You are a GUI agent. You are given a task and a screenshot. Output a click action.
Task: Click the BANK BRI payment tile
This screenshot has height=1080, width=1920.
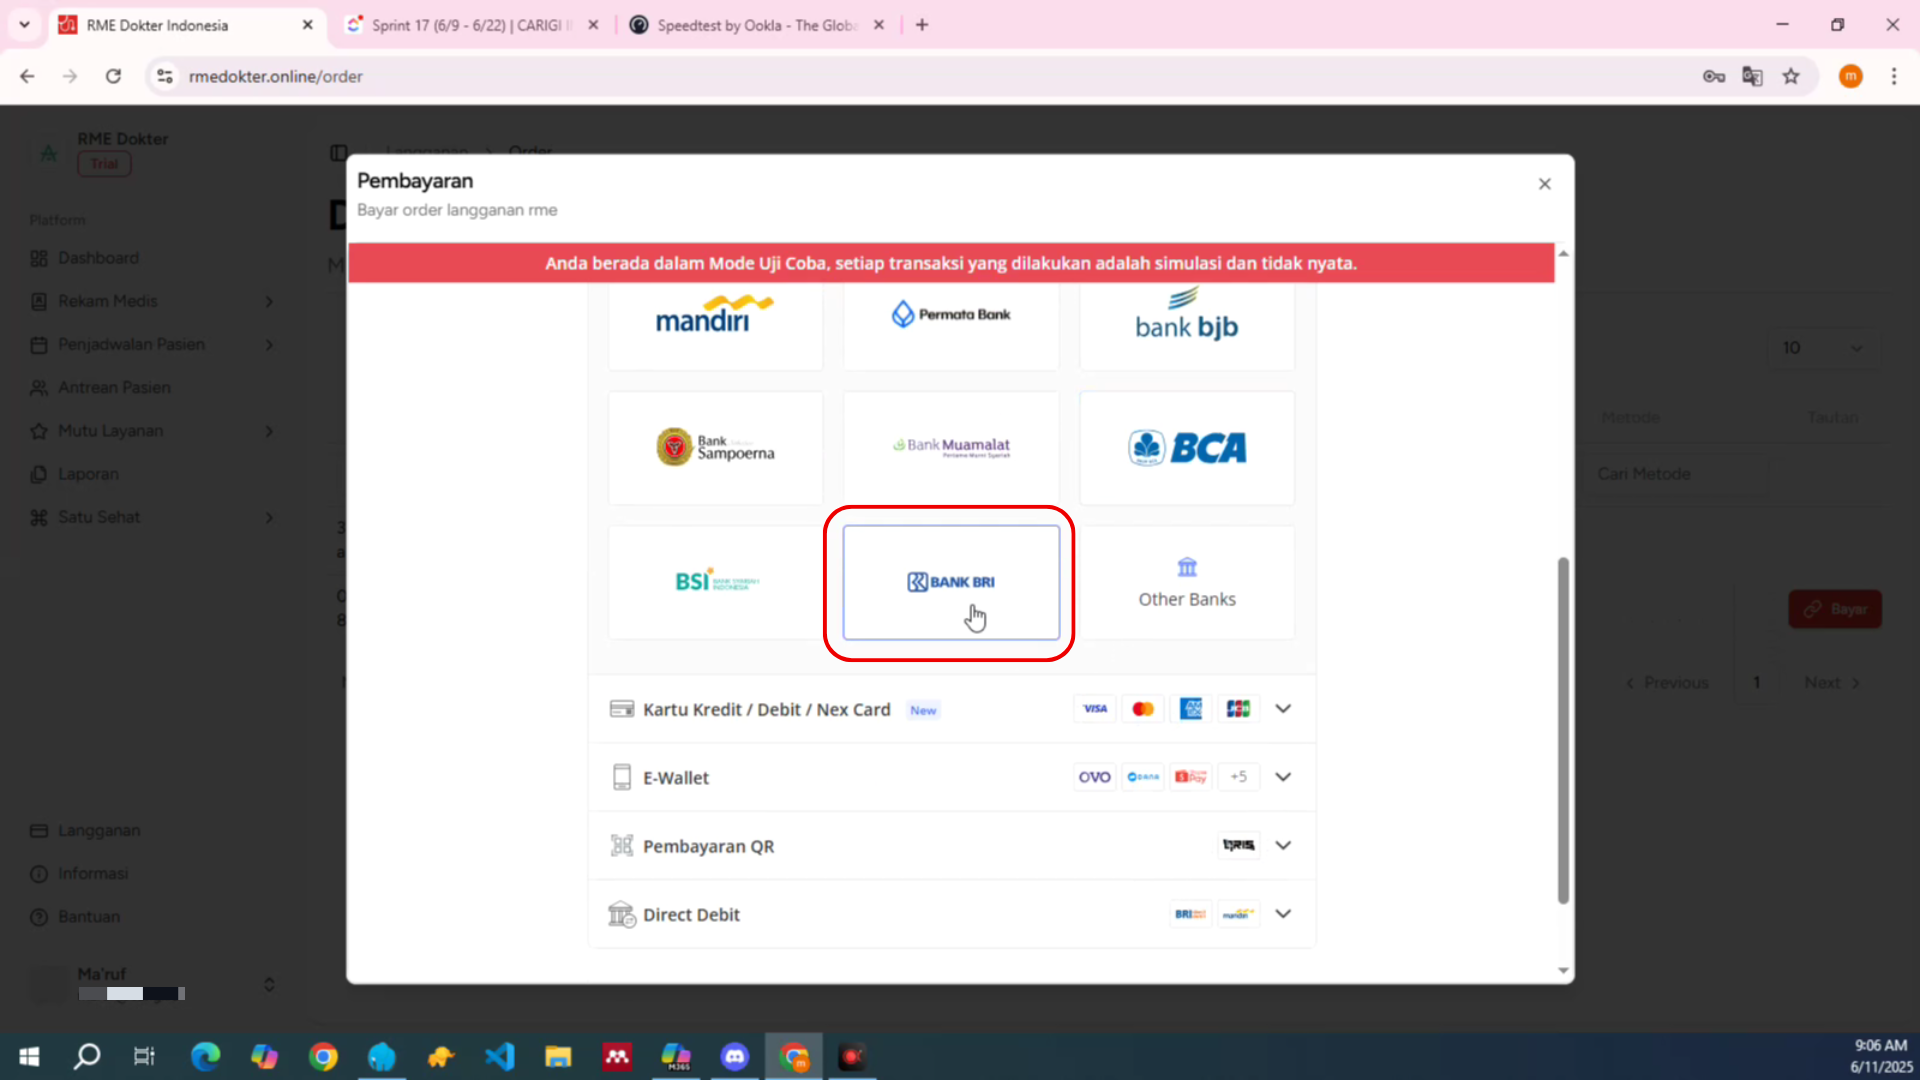point(951,582)
